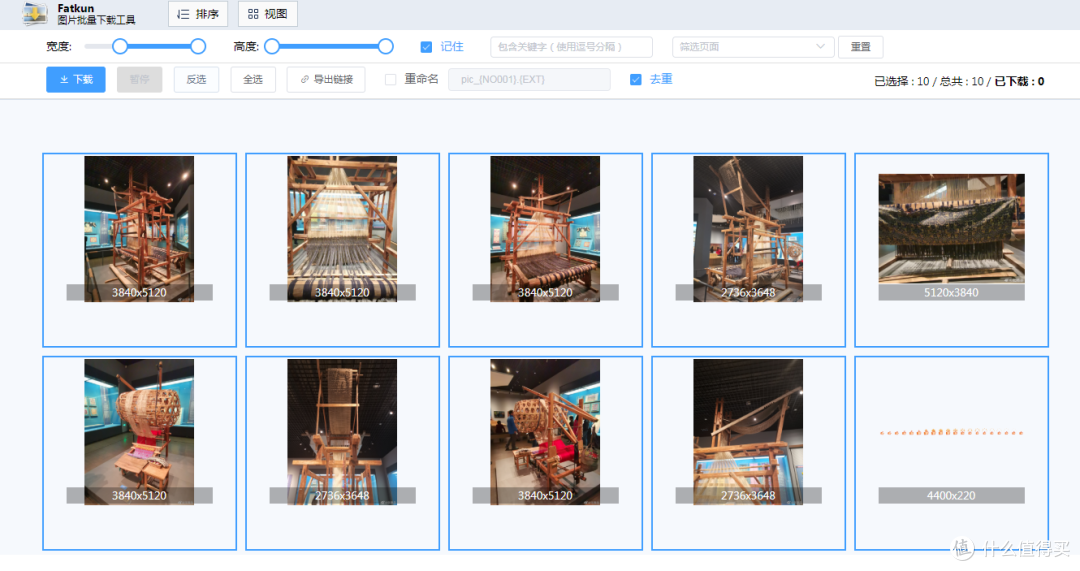The height and width of the screenshot is (571, 1080).
Task: Select the bottom-row third thumbnail with visitors
Action: tap(545, 432)
